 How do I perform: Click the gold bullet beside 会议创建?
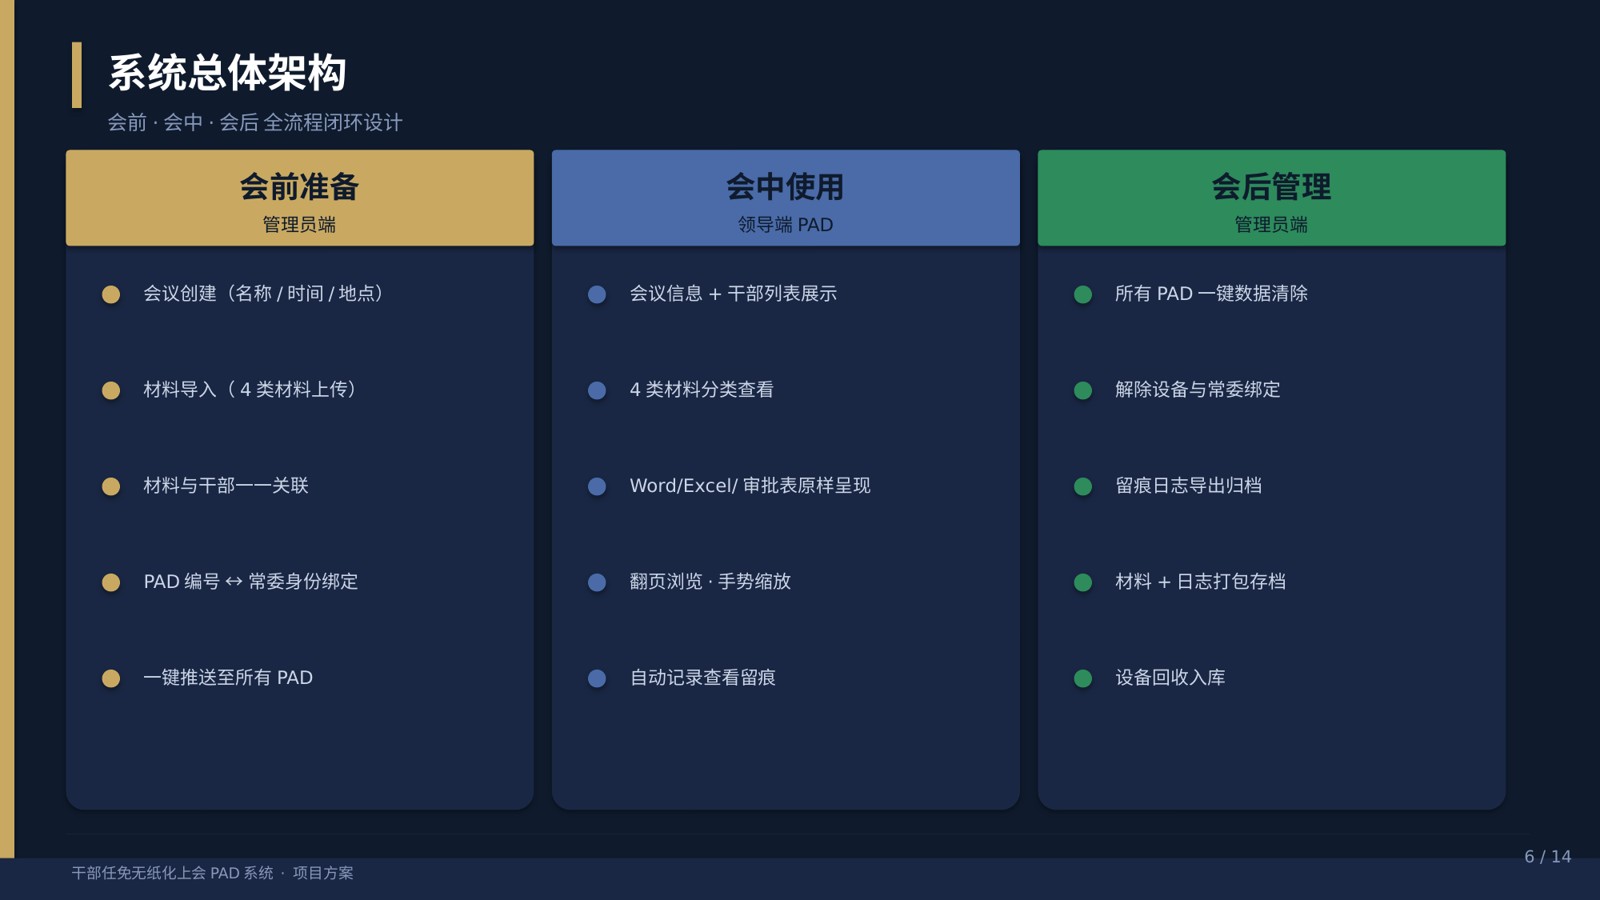111,294
